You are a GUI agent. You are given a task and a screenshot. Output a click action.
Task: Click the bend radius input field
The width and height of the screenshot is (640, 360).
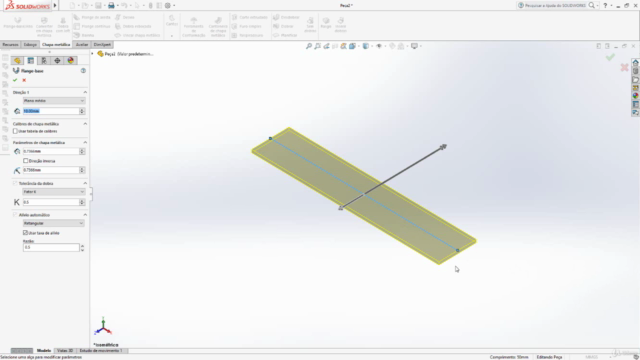pyautogui.click(x=51, y=170)
